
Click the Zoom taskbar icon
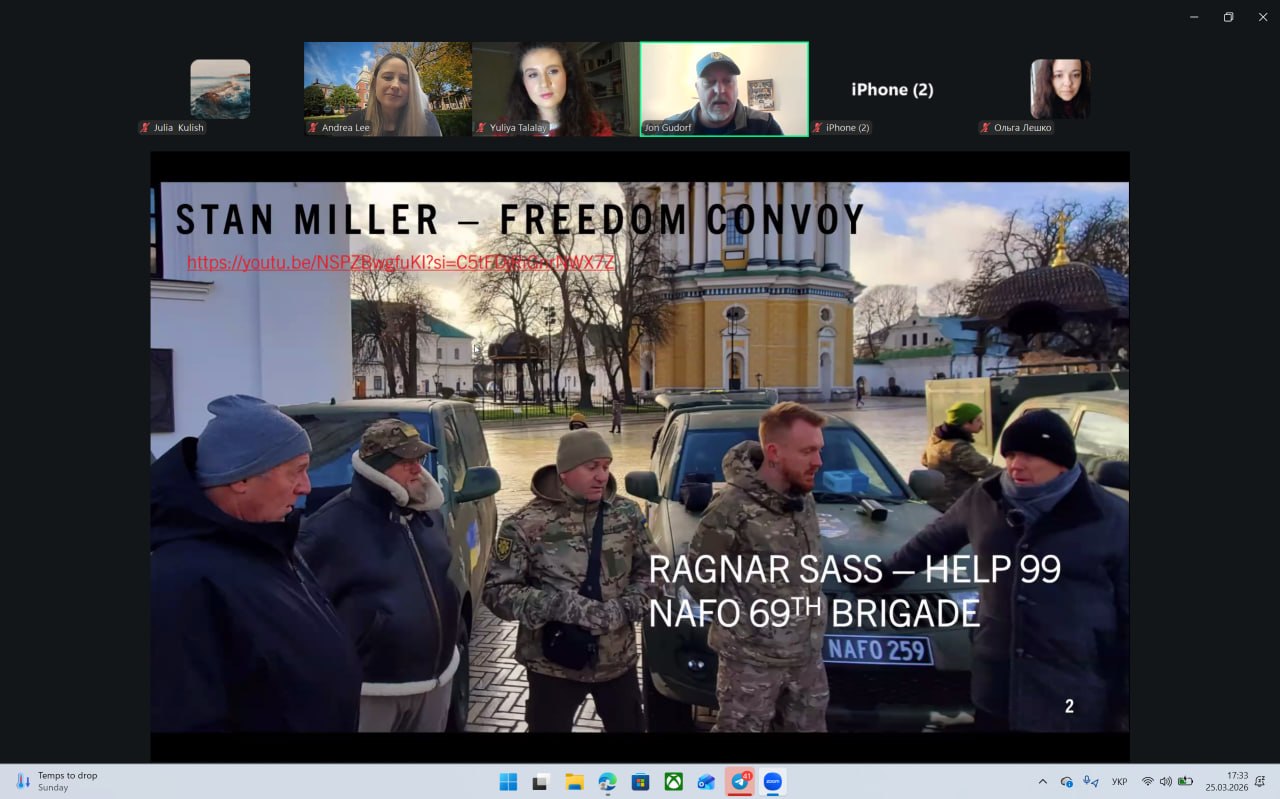(x=772, y=781)
